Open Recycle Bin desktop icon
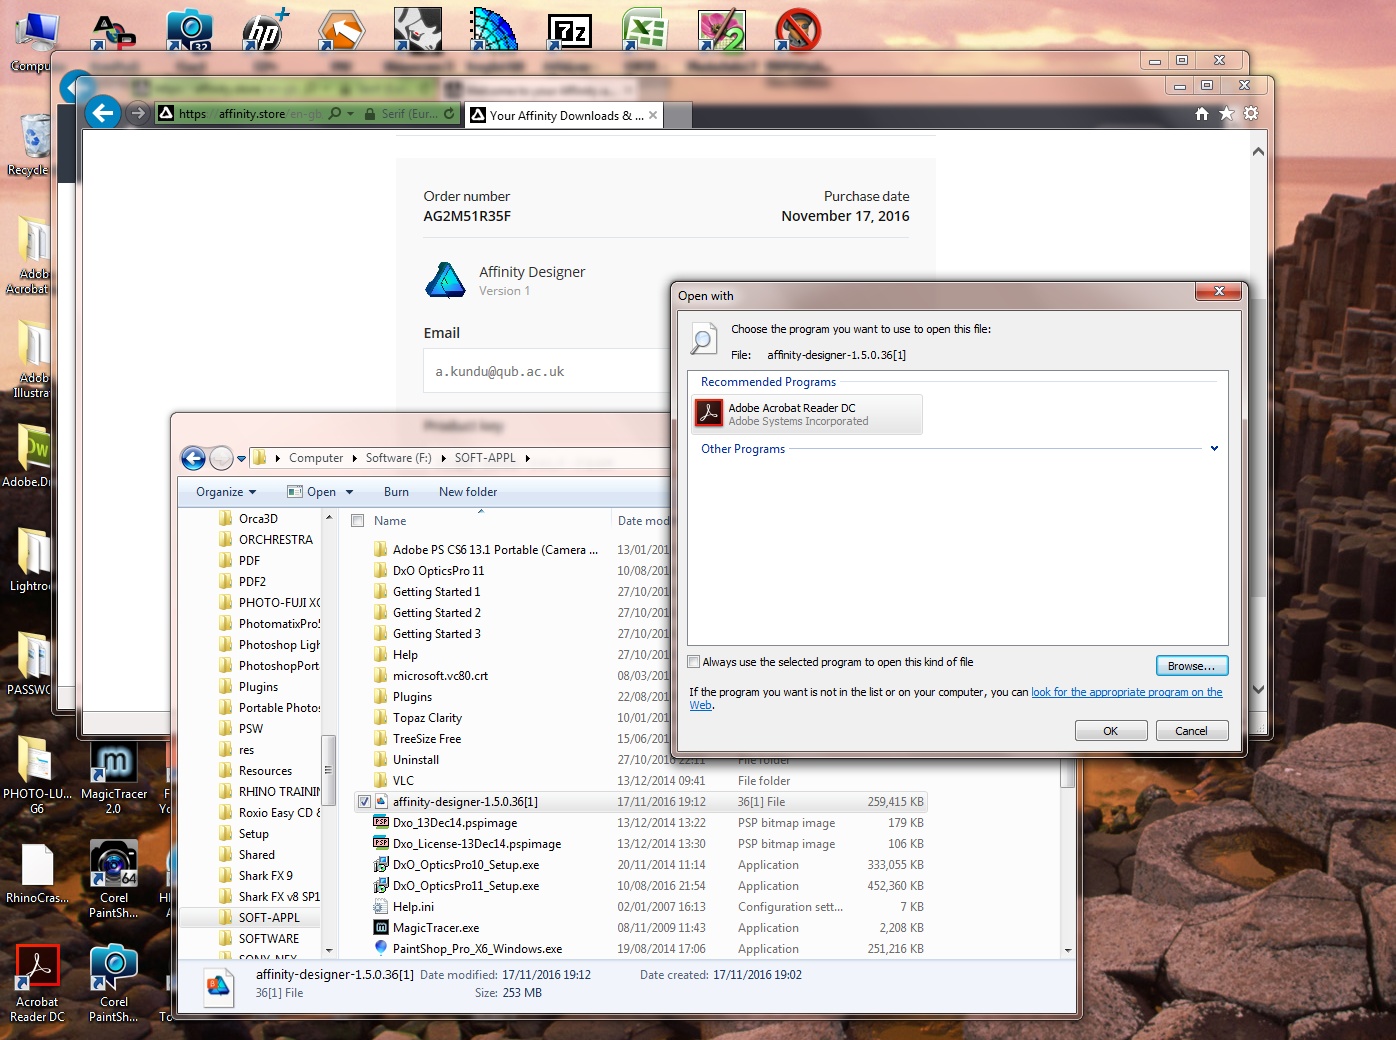The height and width of the screenshot is (1040, 1396). pos(34,142)
